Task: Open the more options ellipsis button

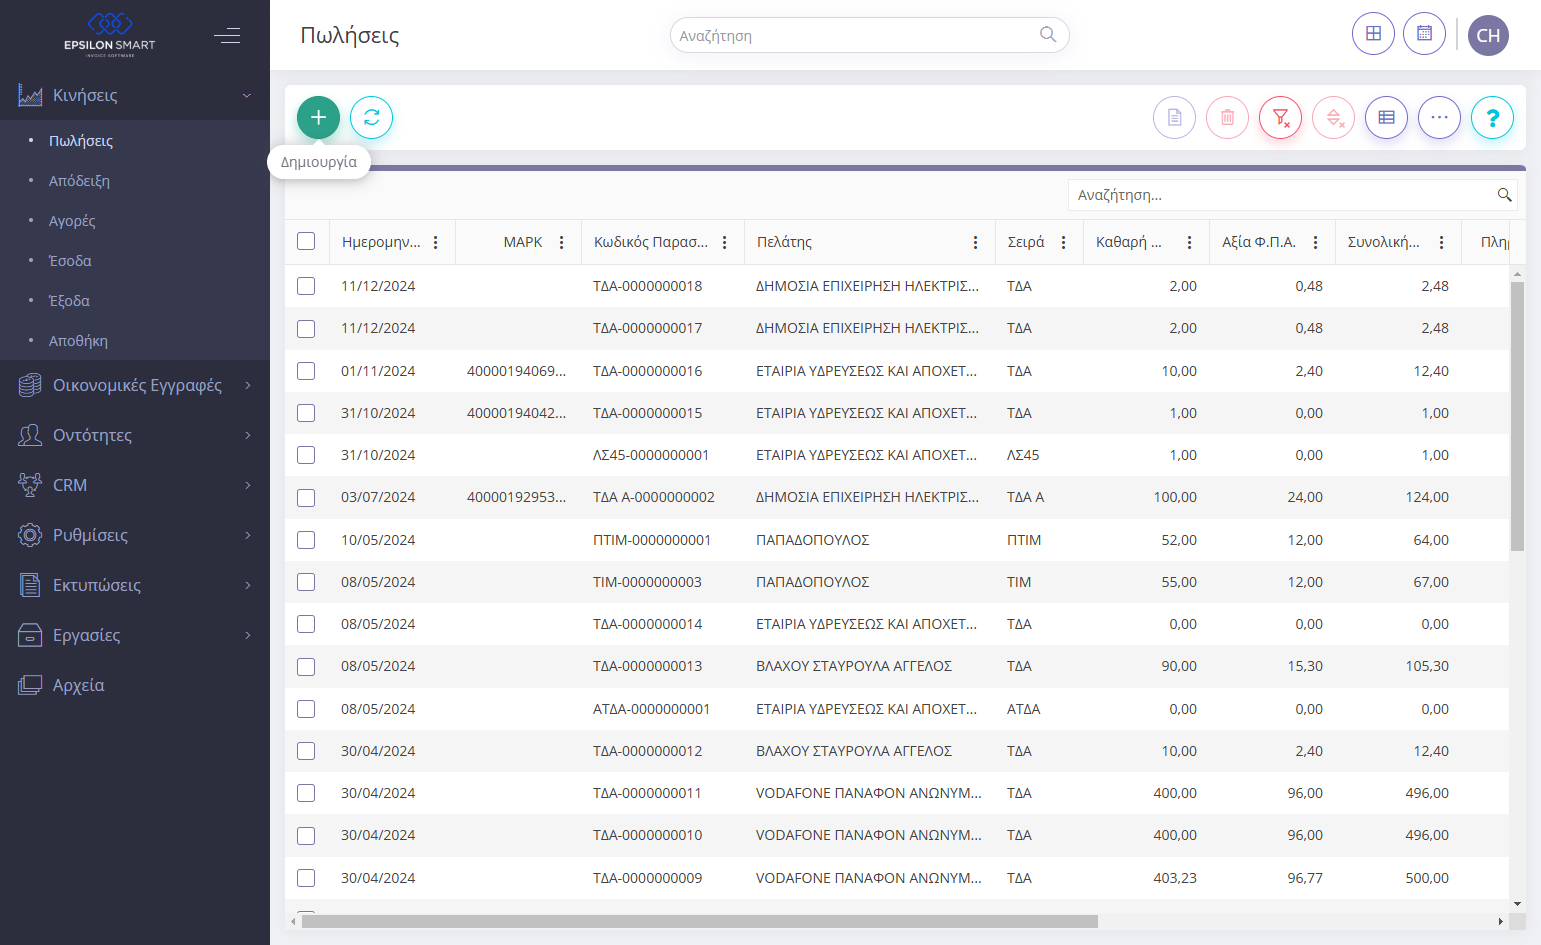Action: (1439, 118)
